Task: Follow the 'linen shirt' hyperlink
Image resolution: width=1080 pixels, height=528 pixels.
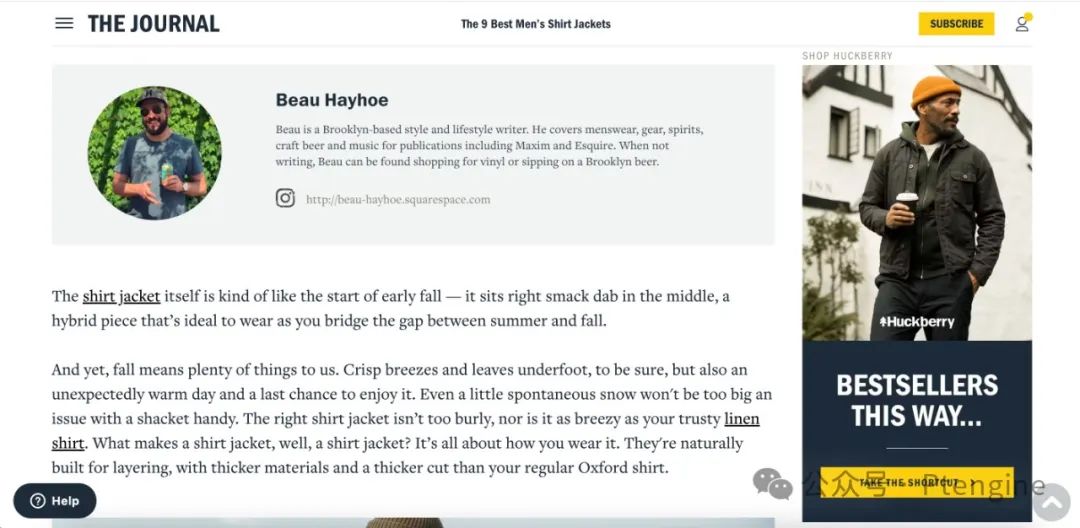Action: tap(741, 419)
